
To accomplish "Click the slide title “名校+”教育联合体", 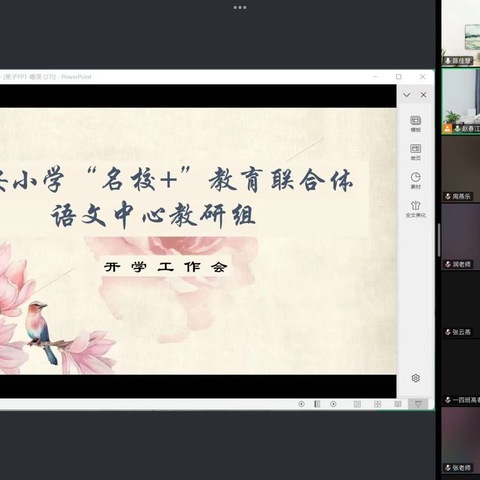I will [219, 180].
